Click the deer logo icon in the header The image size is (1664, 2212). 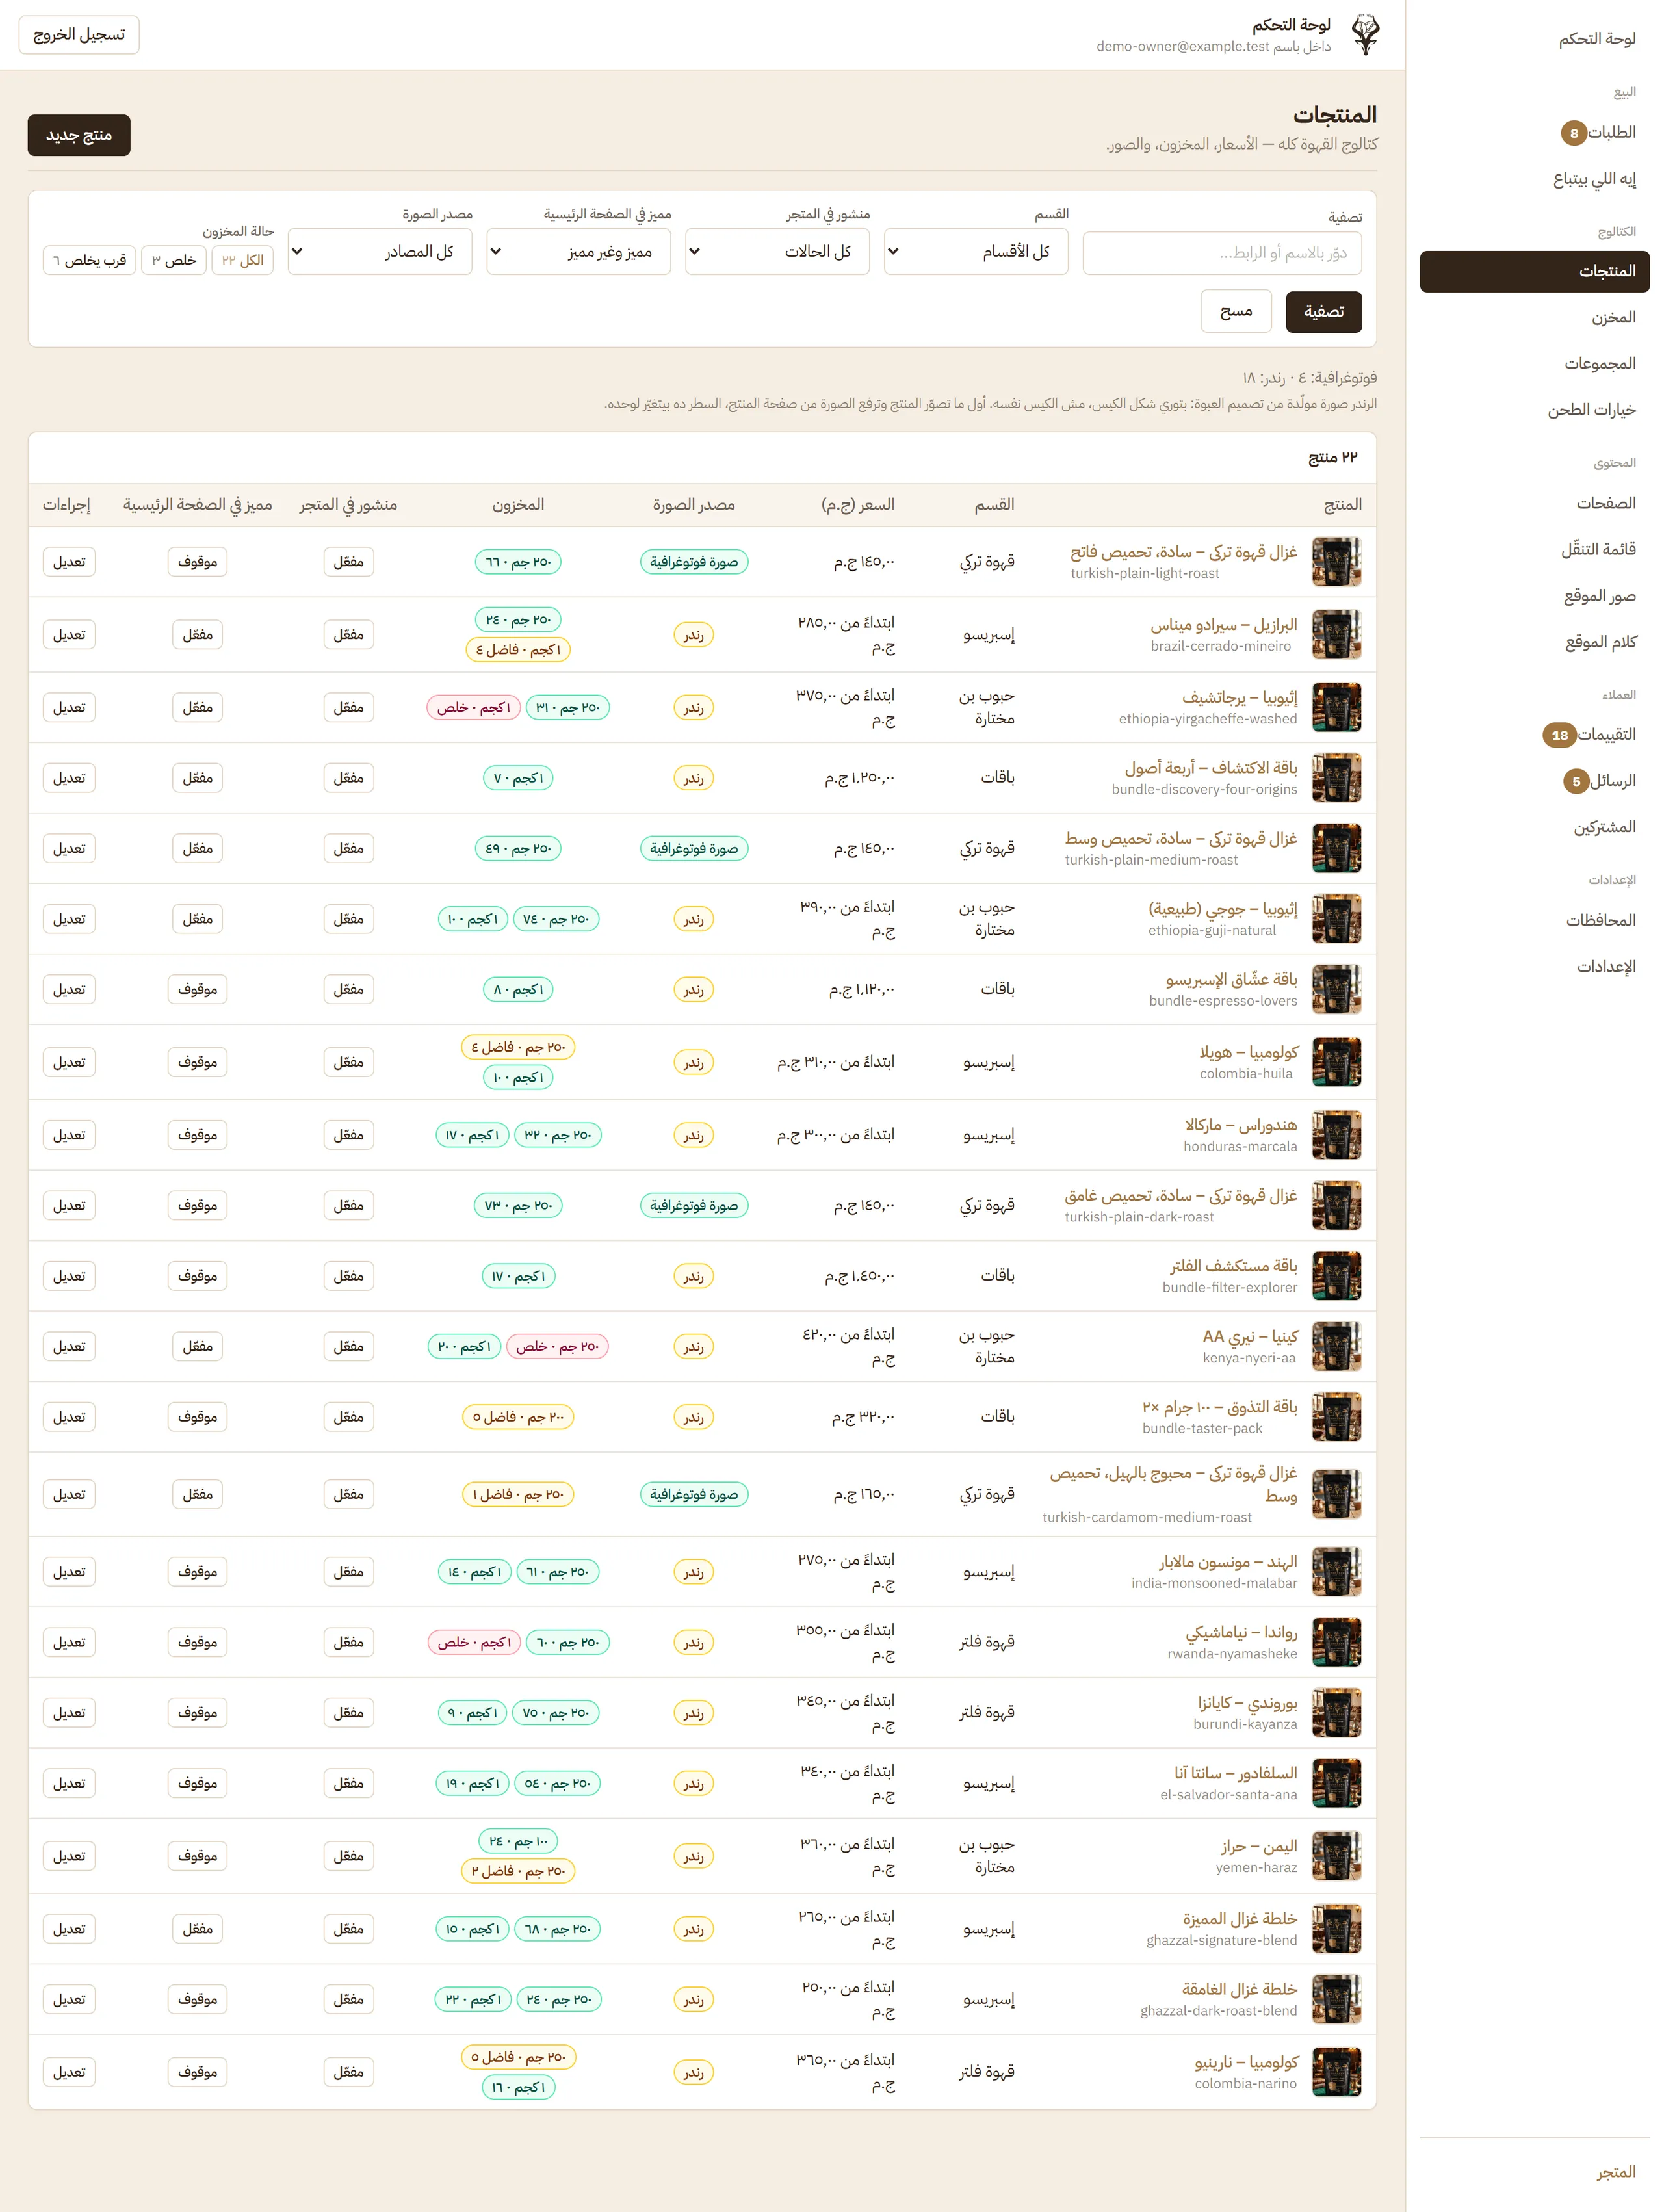pyautogui.click(x=1365, y=35)
